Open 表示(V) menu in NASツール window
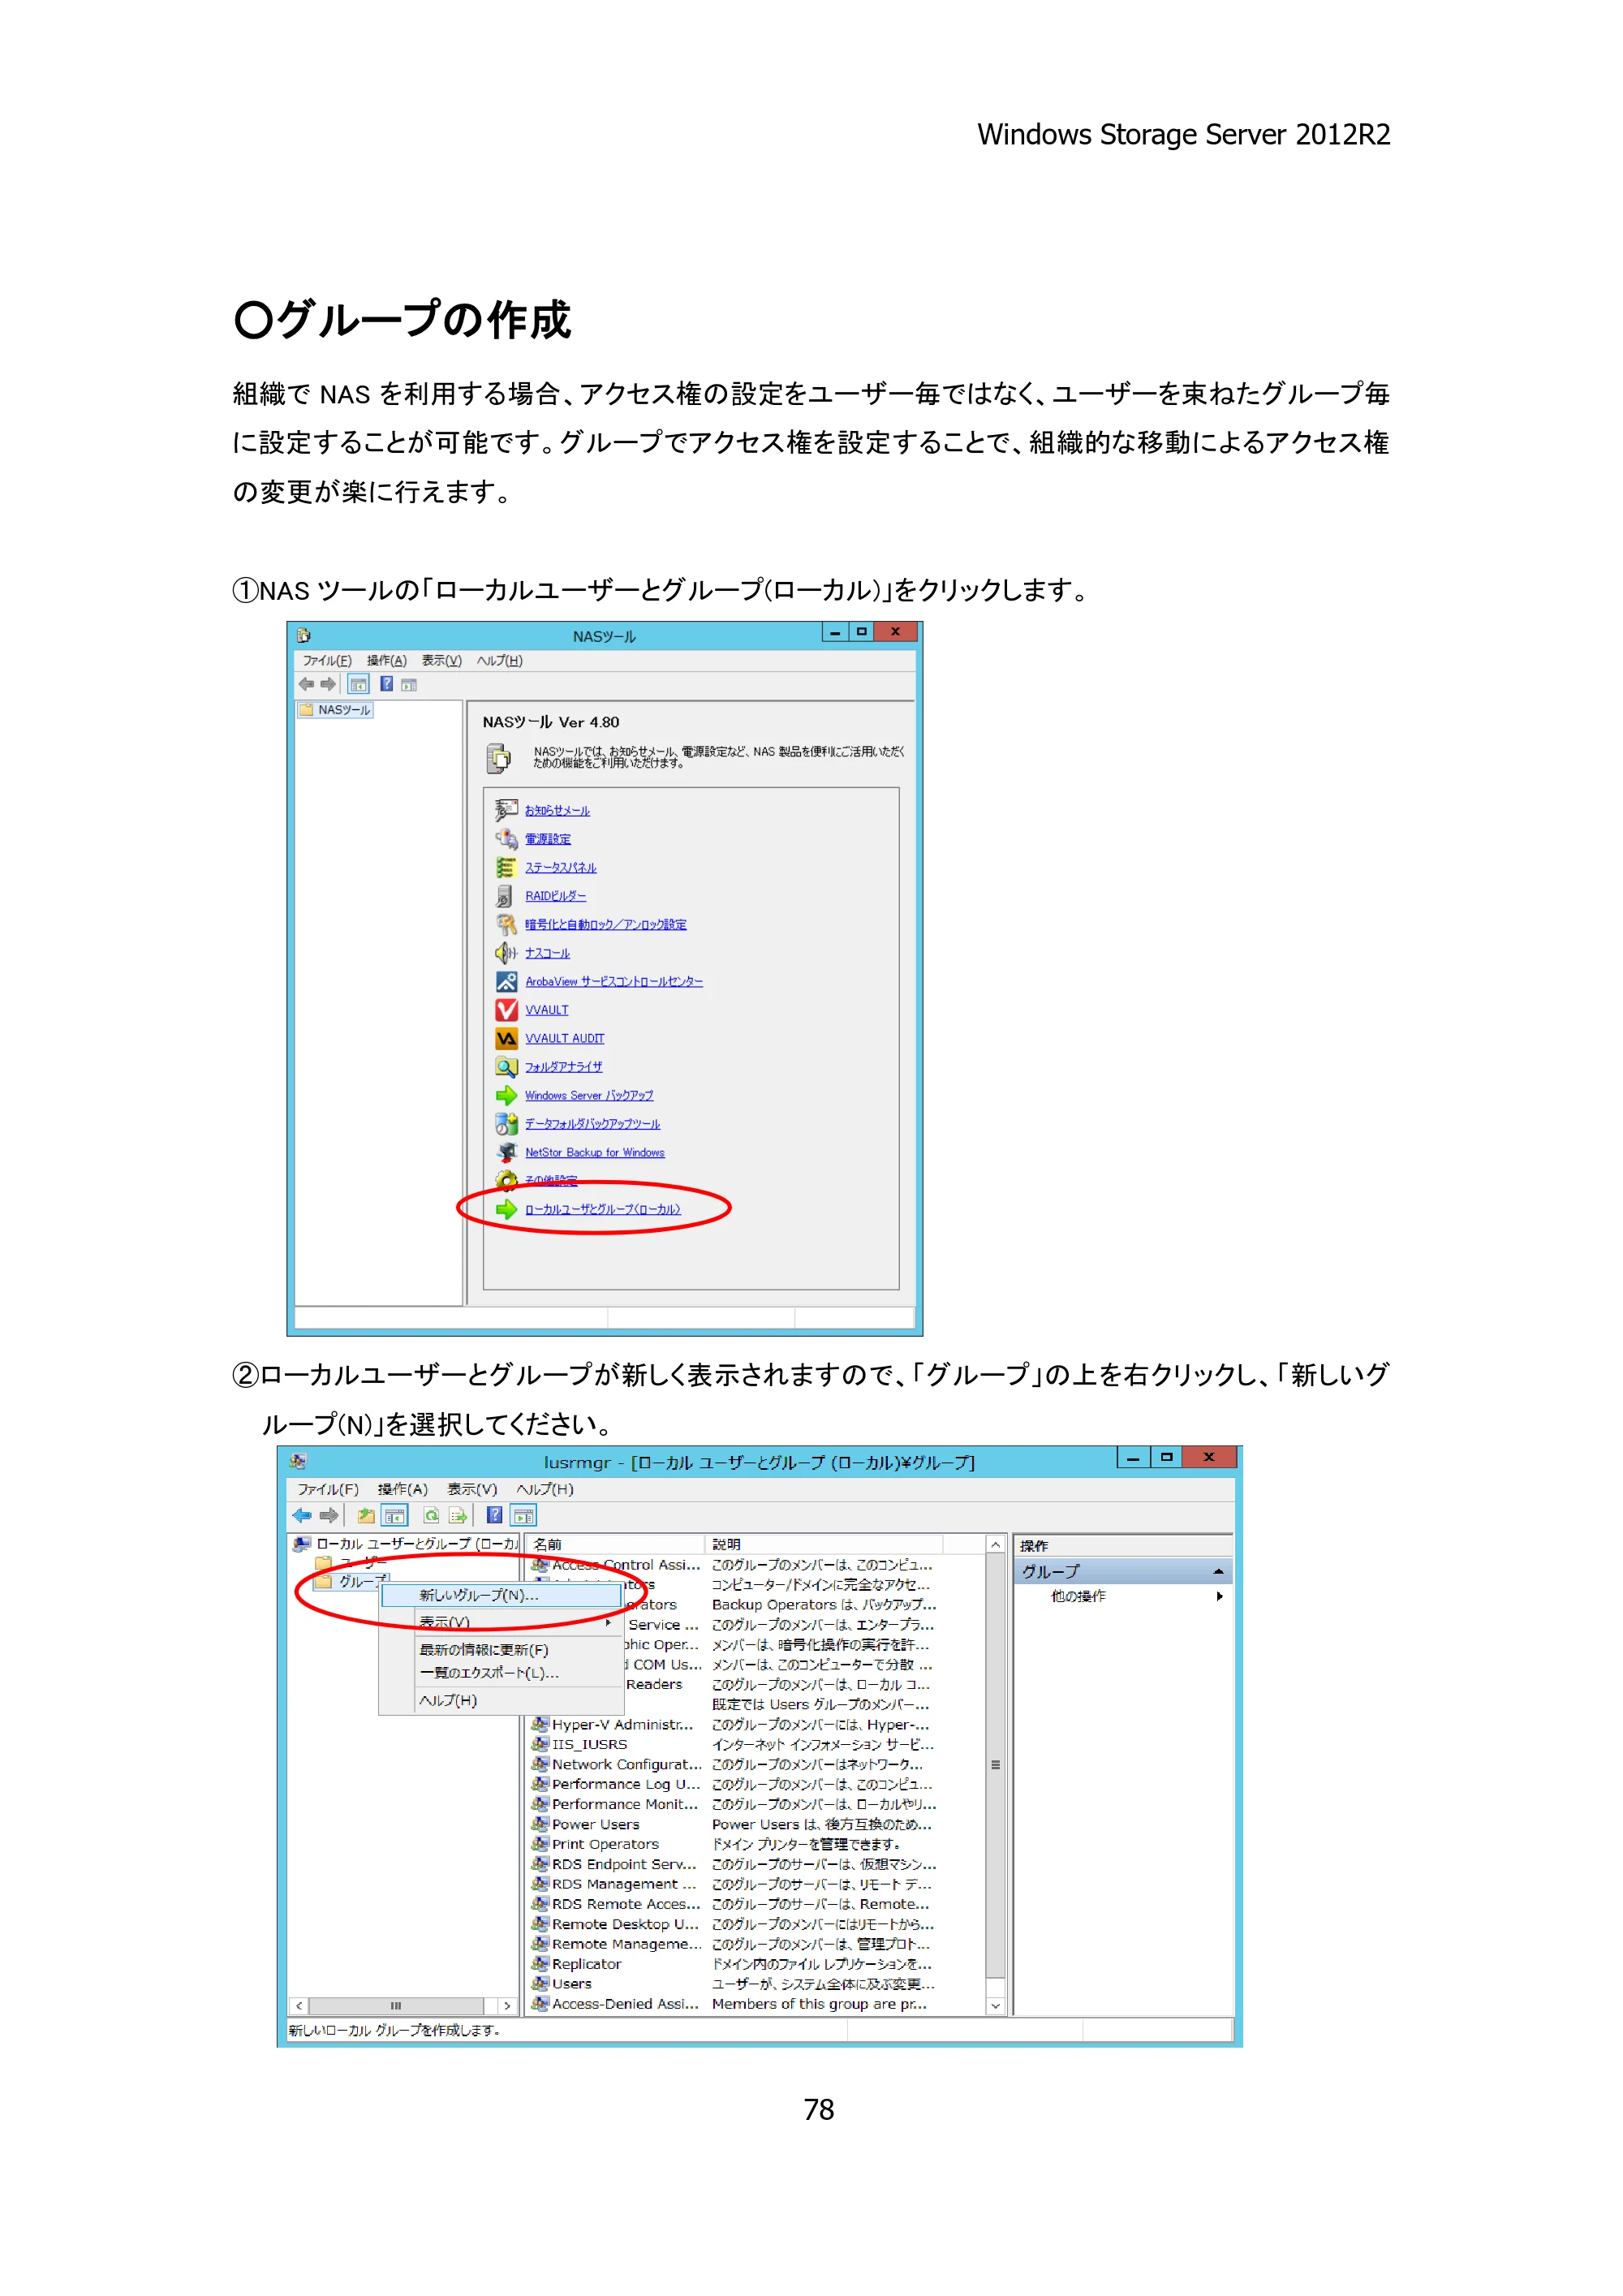The height and width of the screenshot is (2296, 1623). tap(441, 660)
